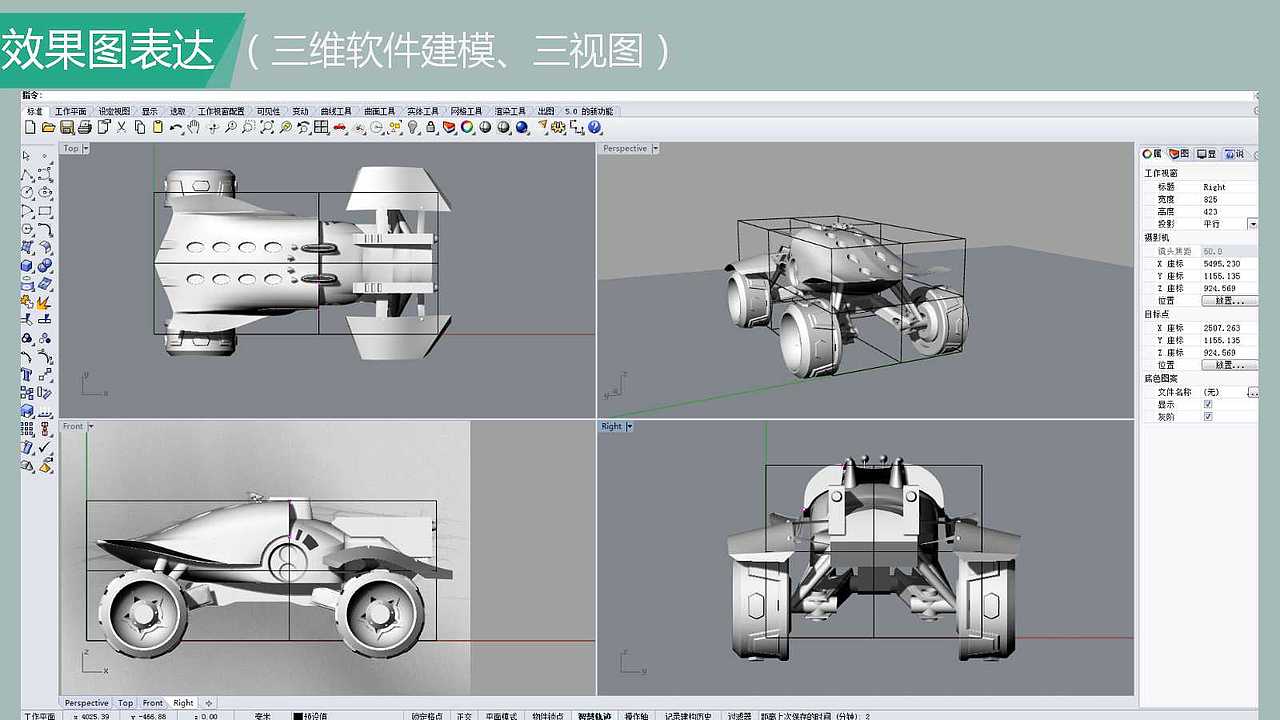
Task: Open the 渲染工具 menu tab
Action: tap(510, 111)
